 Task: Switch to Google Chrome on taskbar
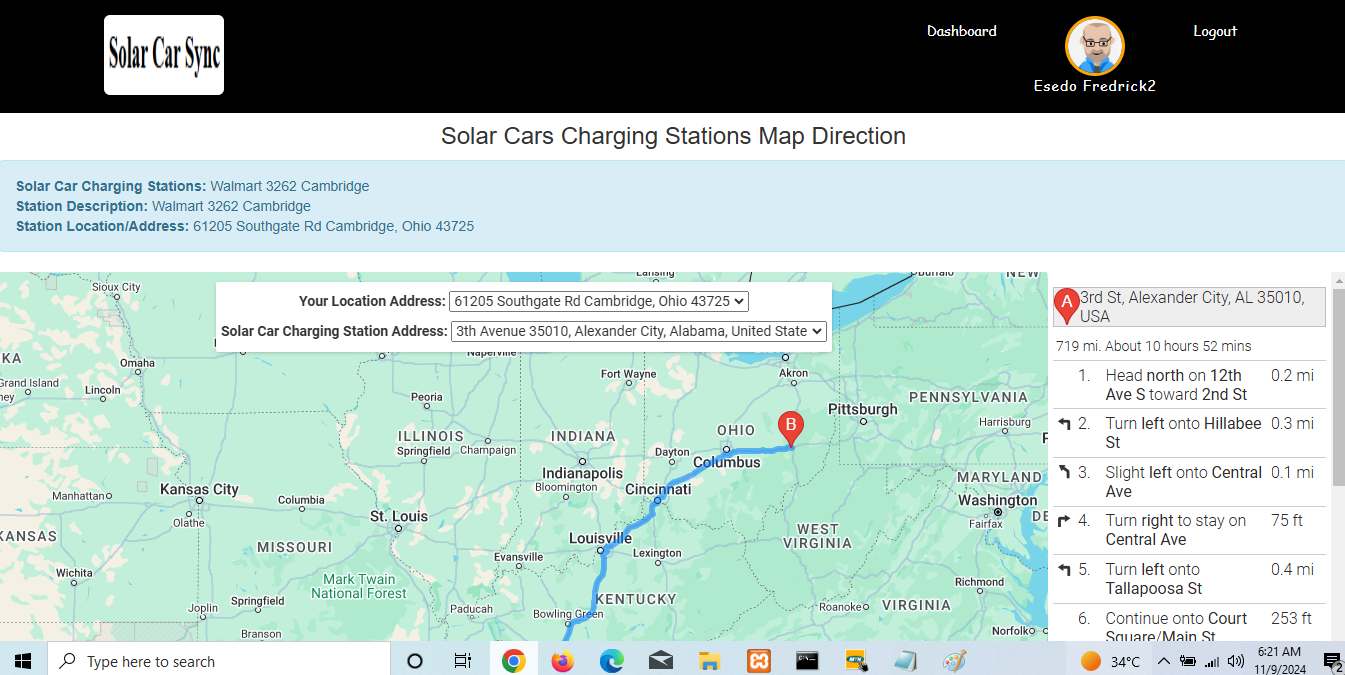point(513,661)
